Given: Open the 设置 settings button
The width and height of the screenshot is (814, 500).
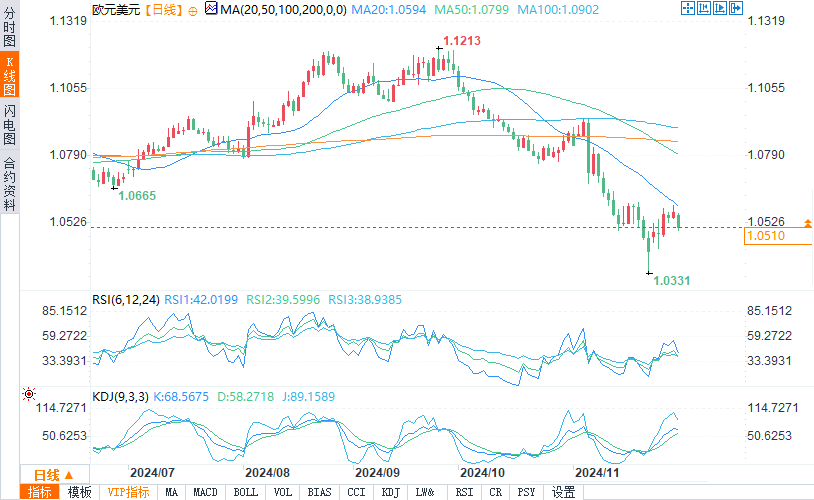Looking at the screenshot, I should [x=564, y=492].
